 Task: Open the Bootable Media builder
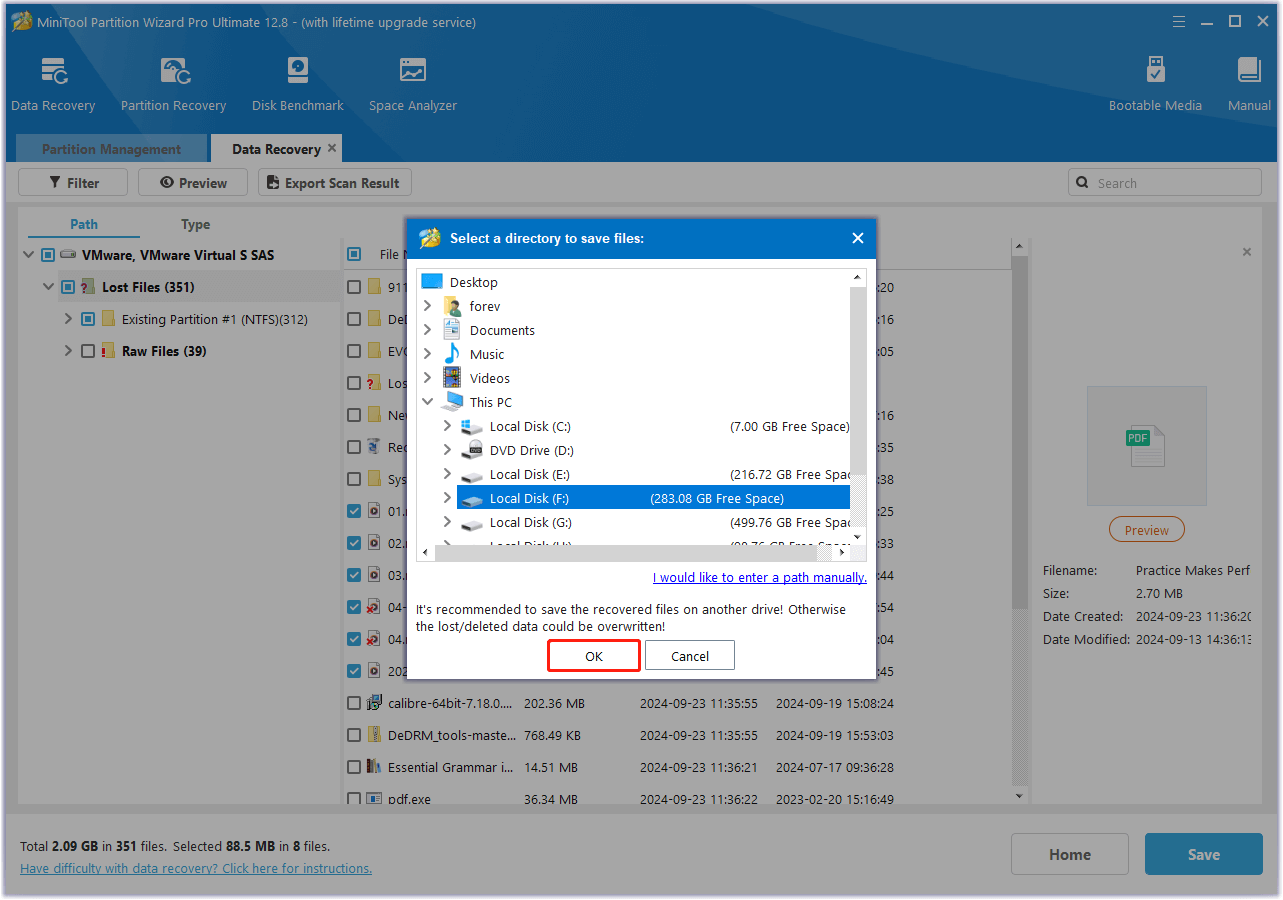click(1155, 72)
